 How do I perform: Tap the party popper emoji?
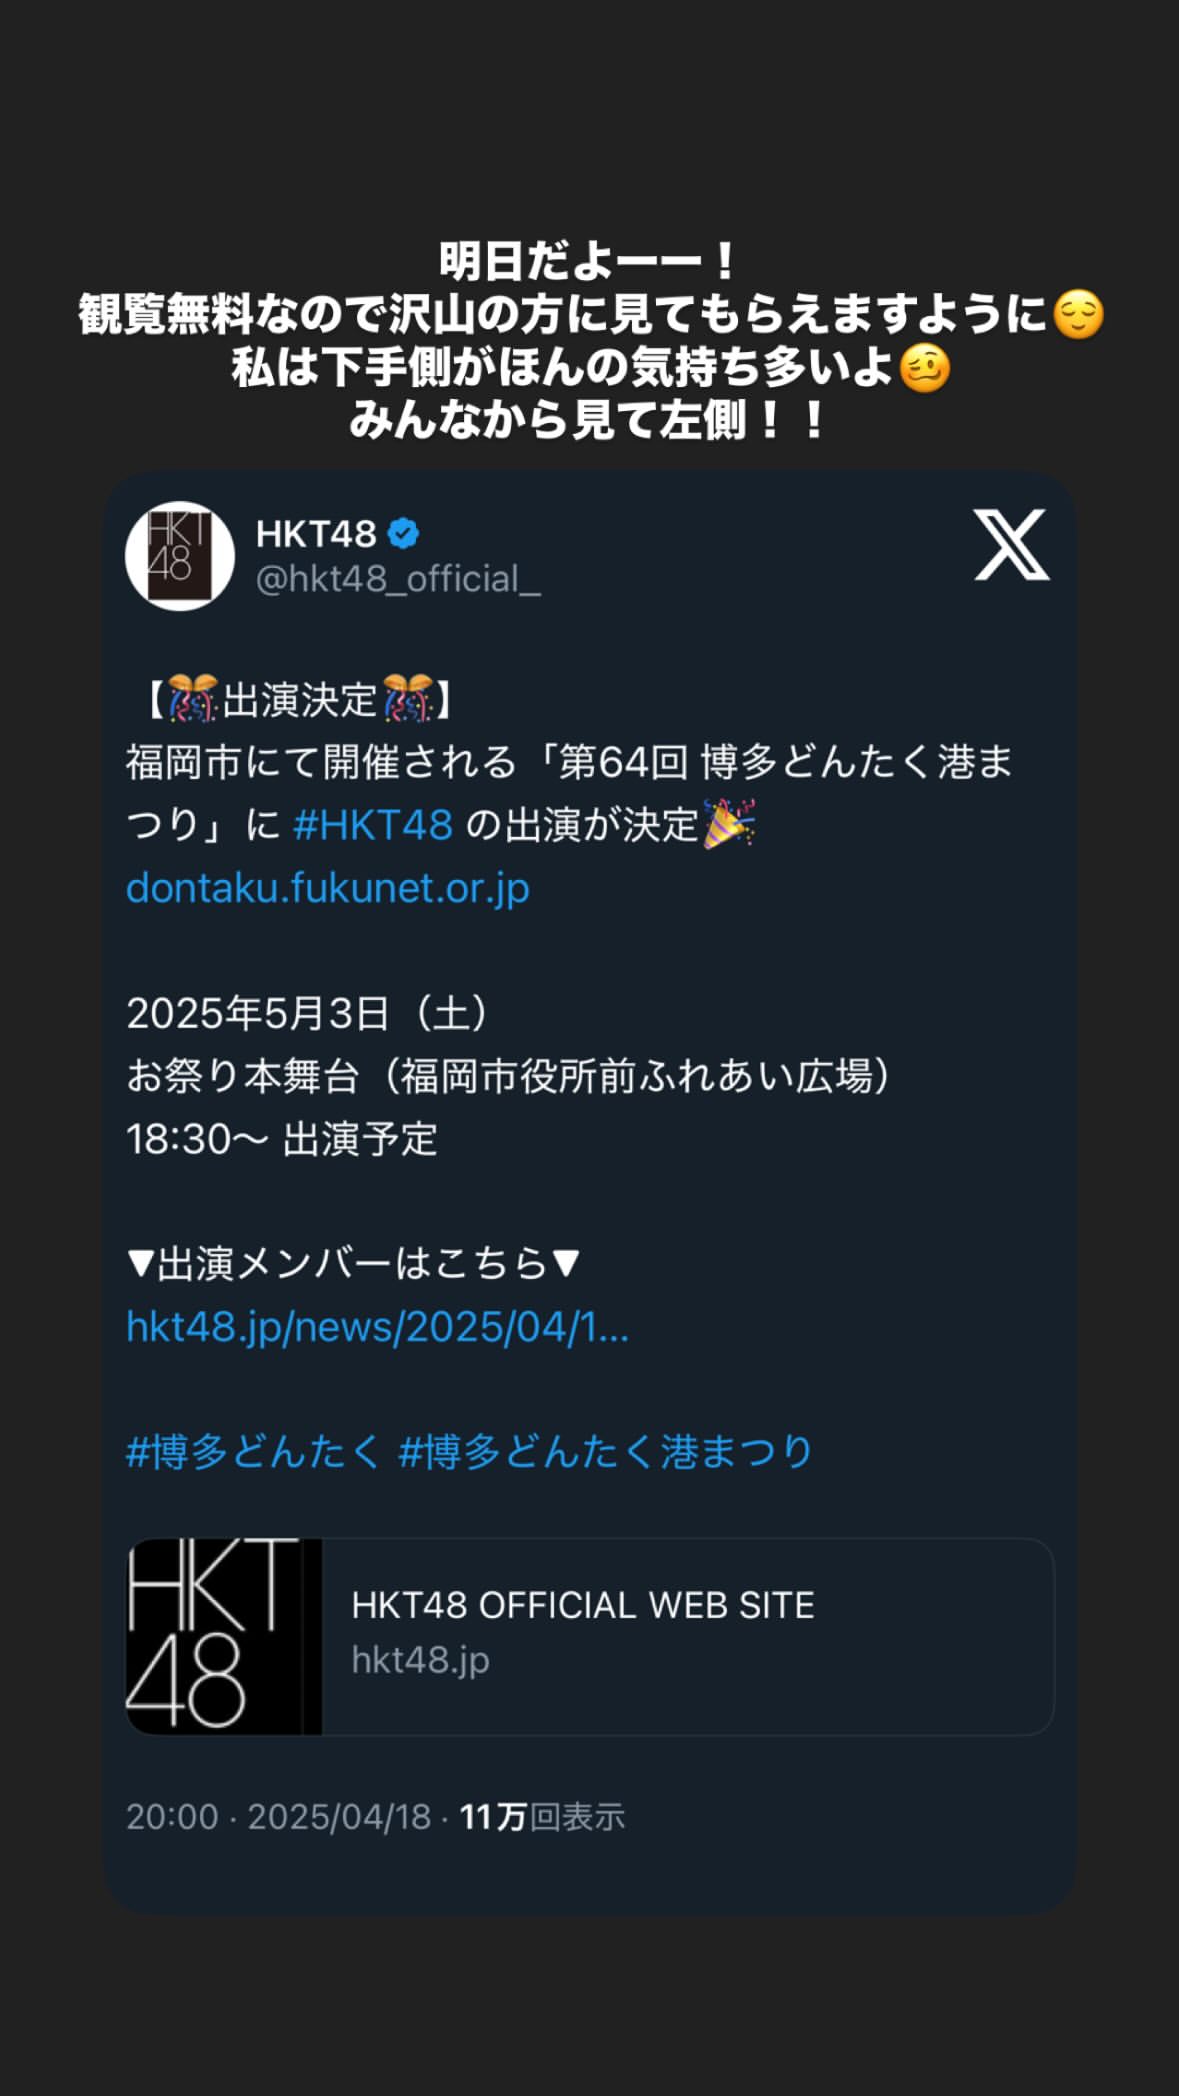click(x=729, y=824)
